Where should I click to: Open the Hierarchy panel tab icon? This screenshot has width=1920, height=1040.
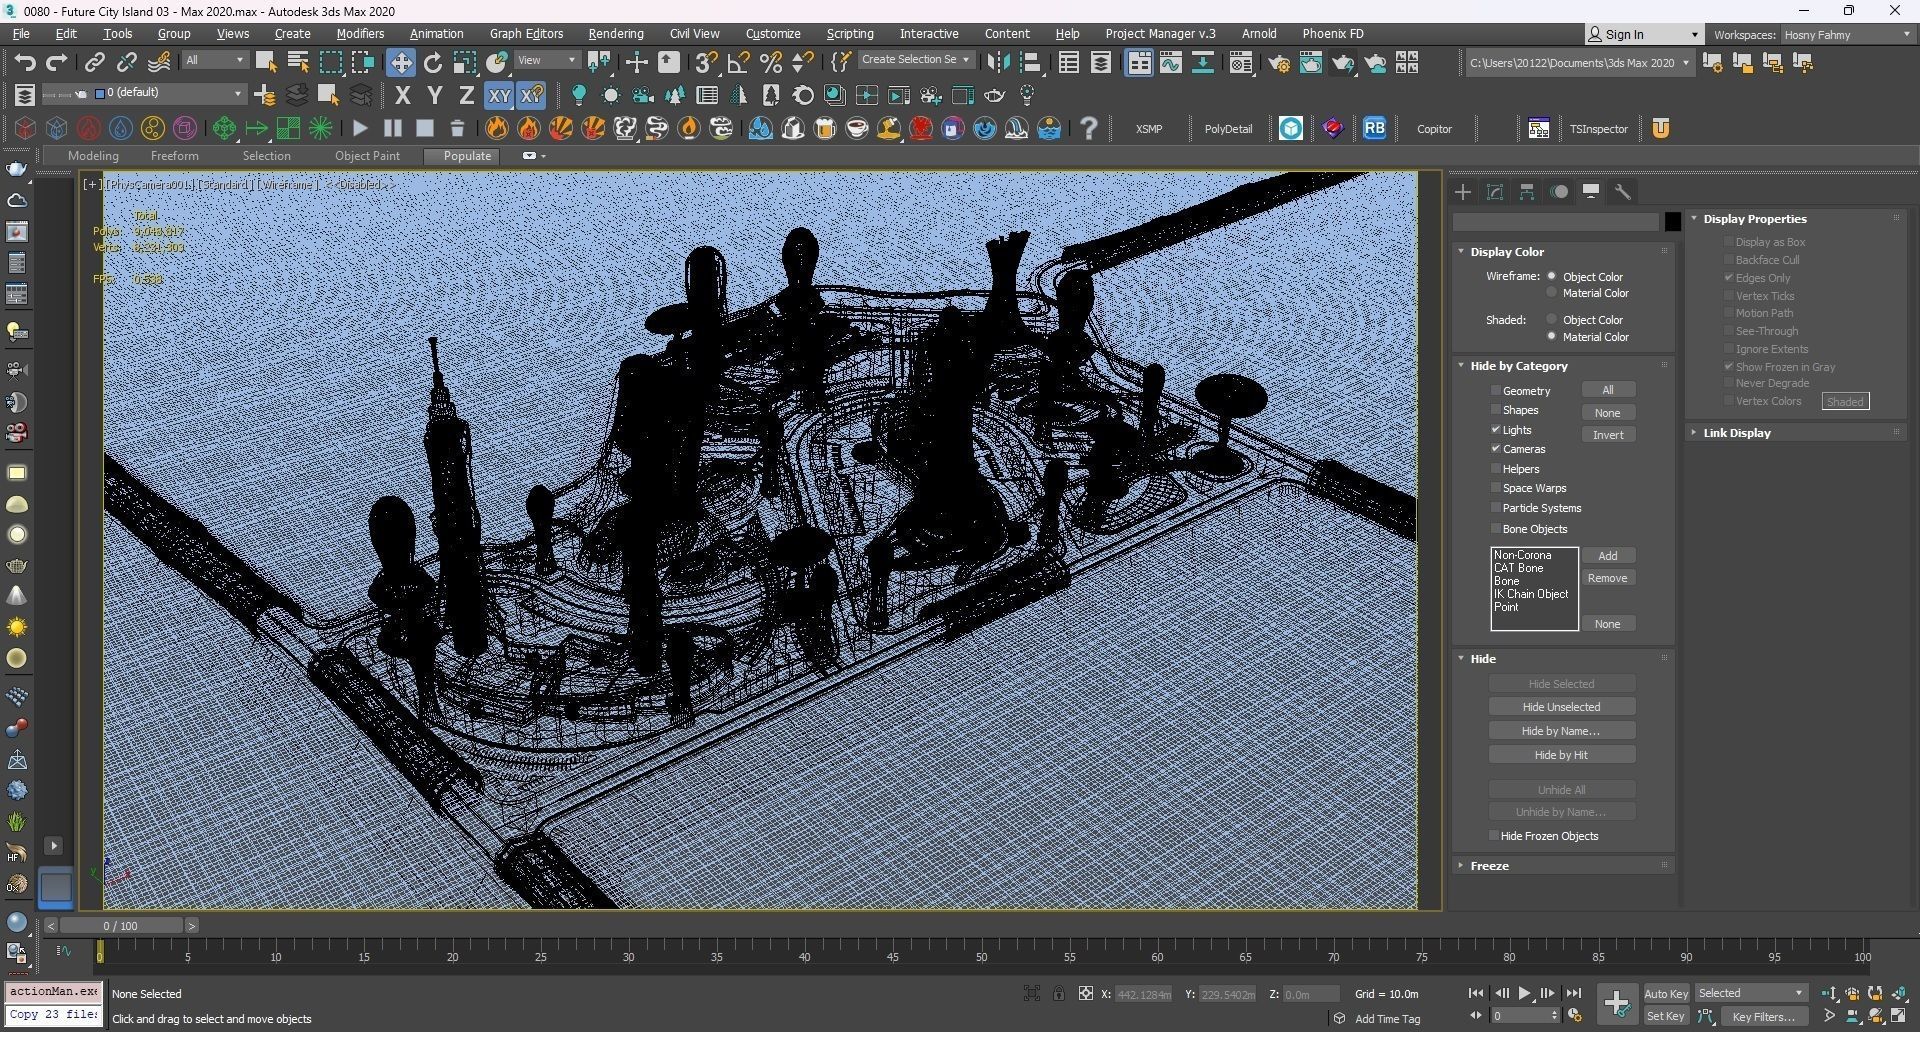[1527, 192]
